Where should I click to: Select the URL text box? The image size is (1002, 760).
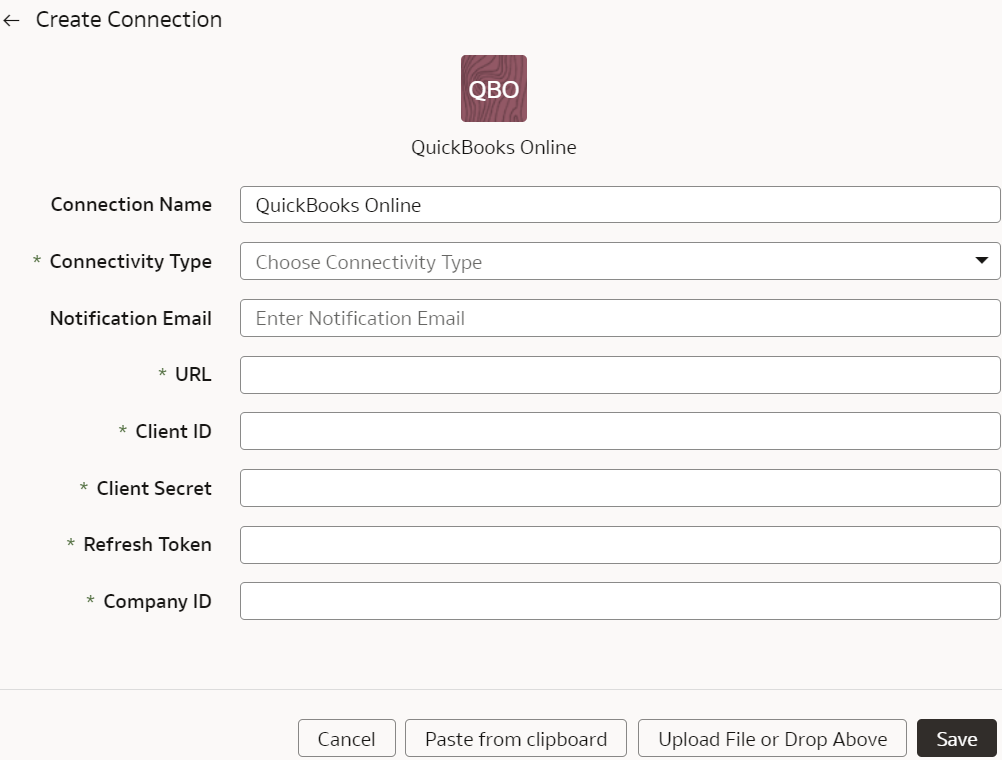point(620,375)
